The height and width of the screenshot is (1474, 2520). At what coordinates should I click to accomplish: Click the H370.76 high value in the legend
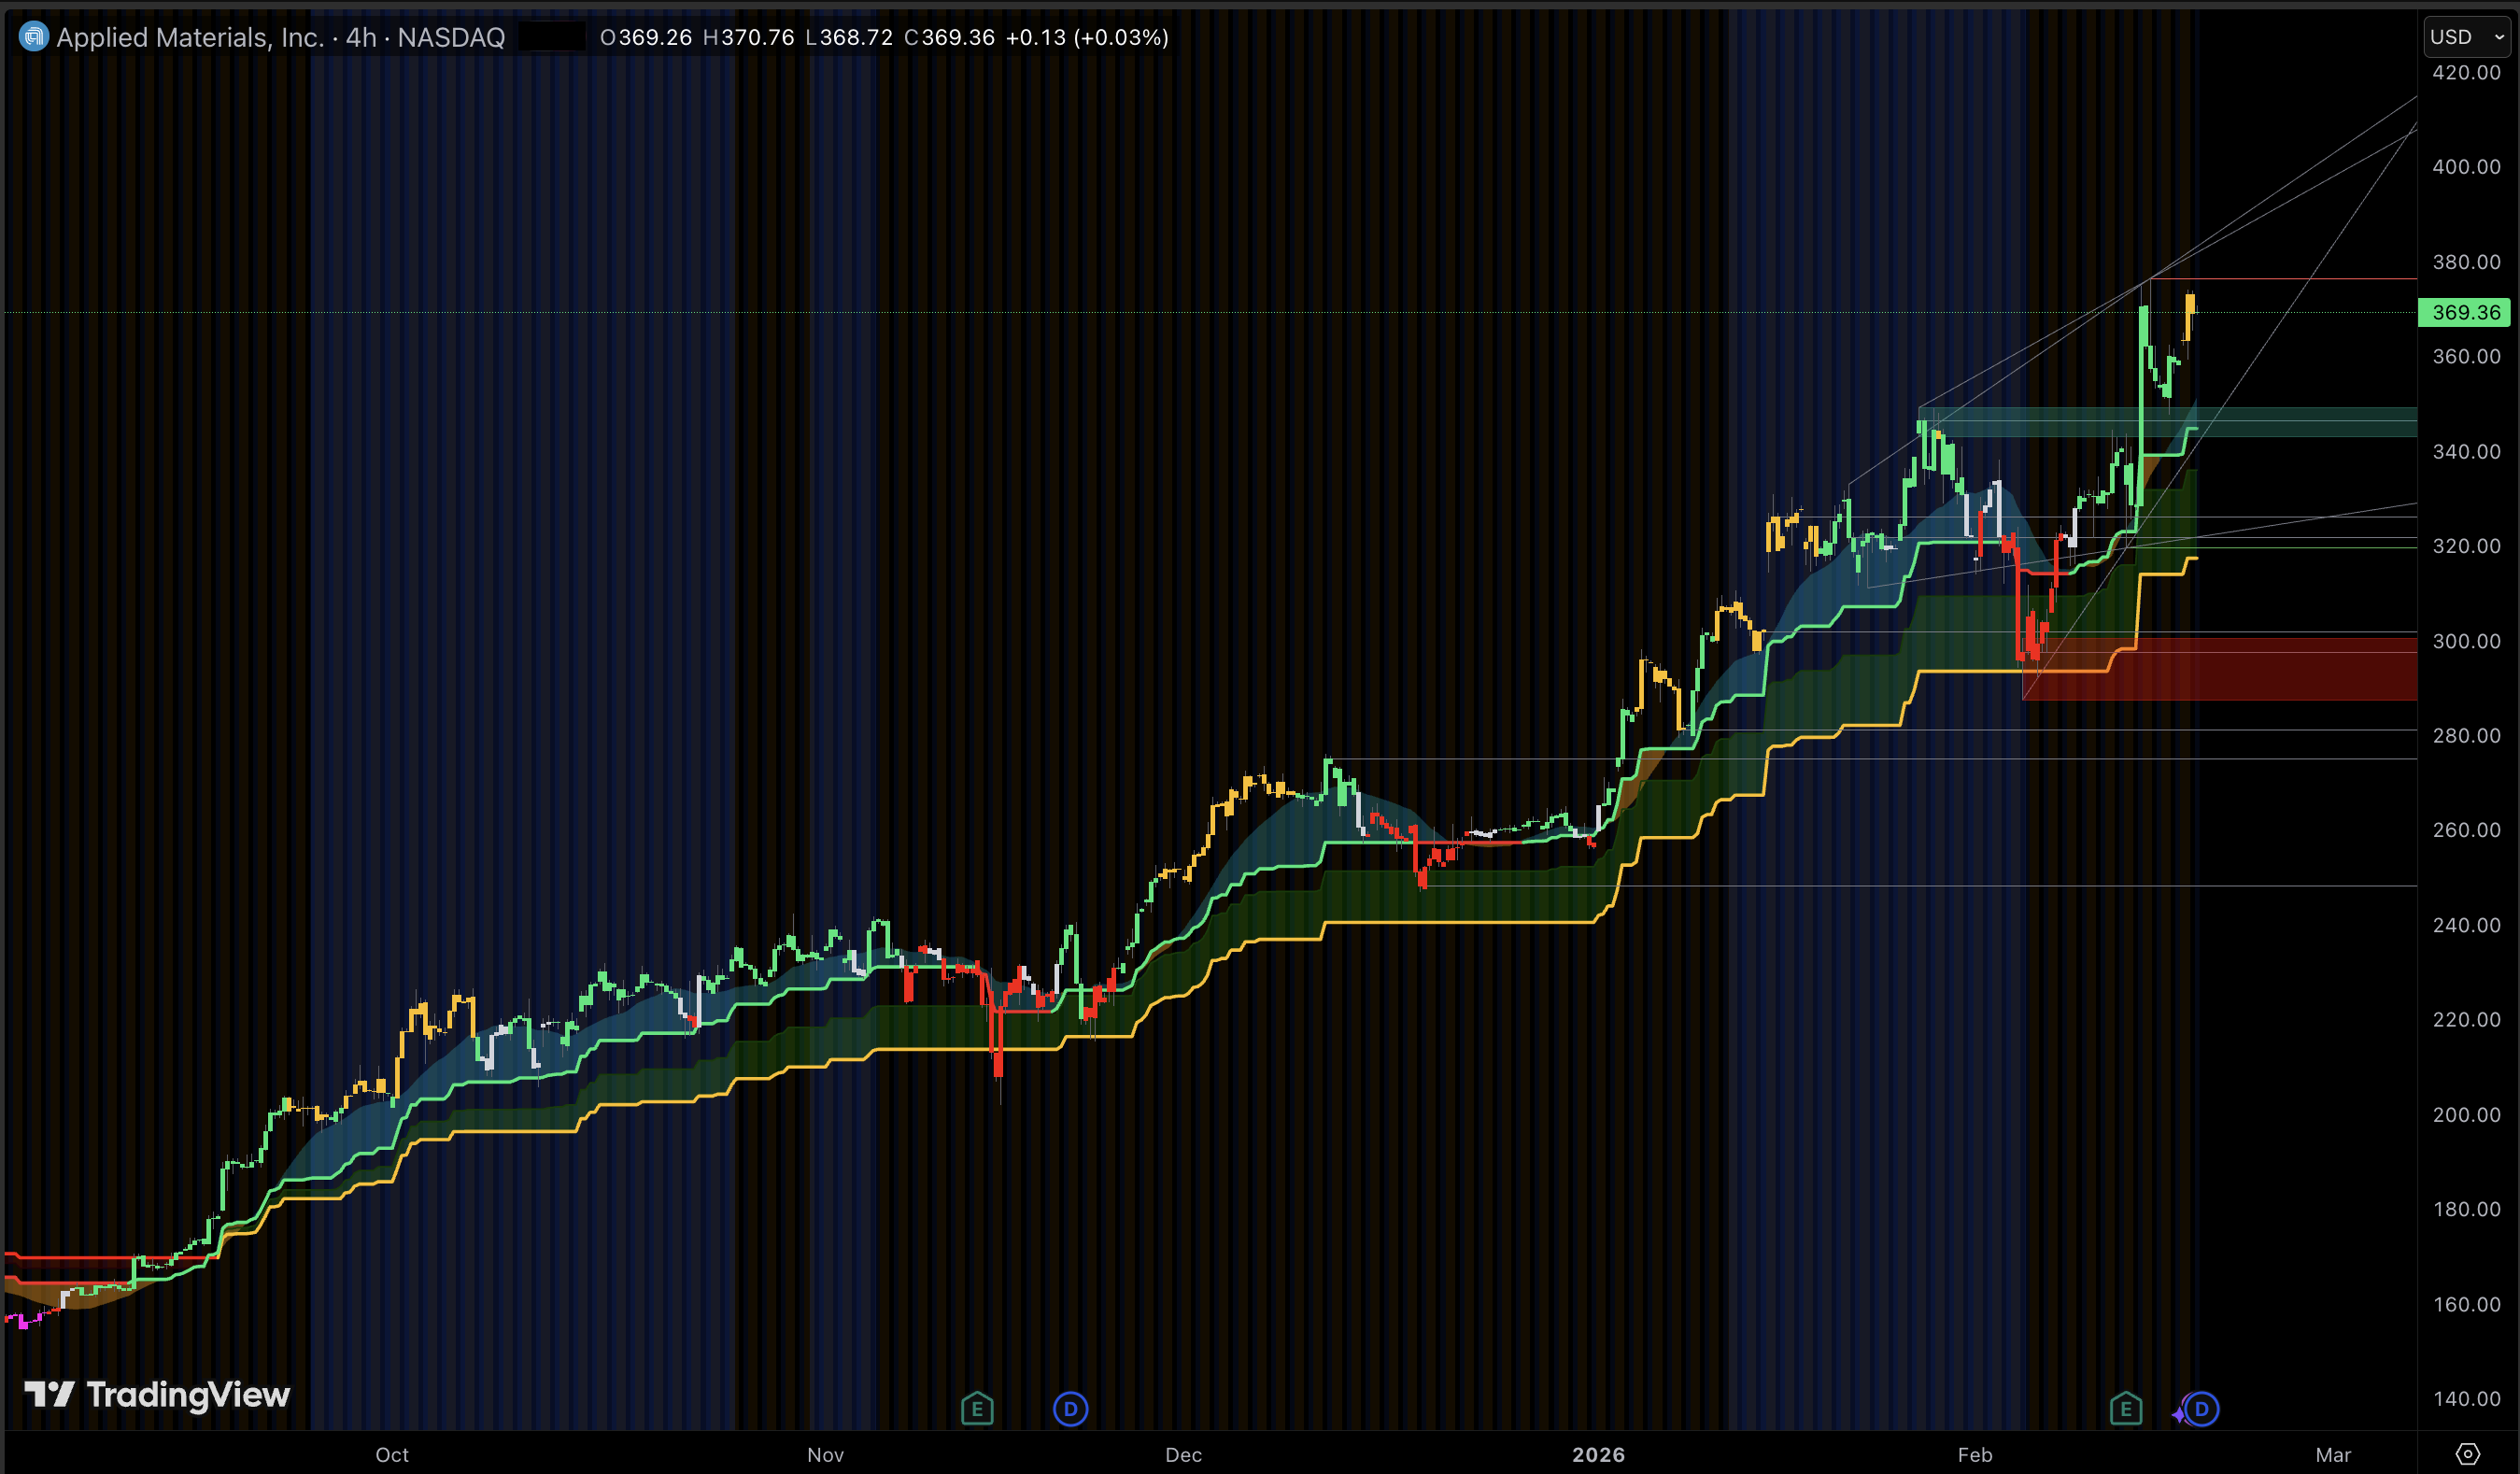click(750, 38)
